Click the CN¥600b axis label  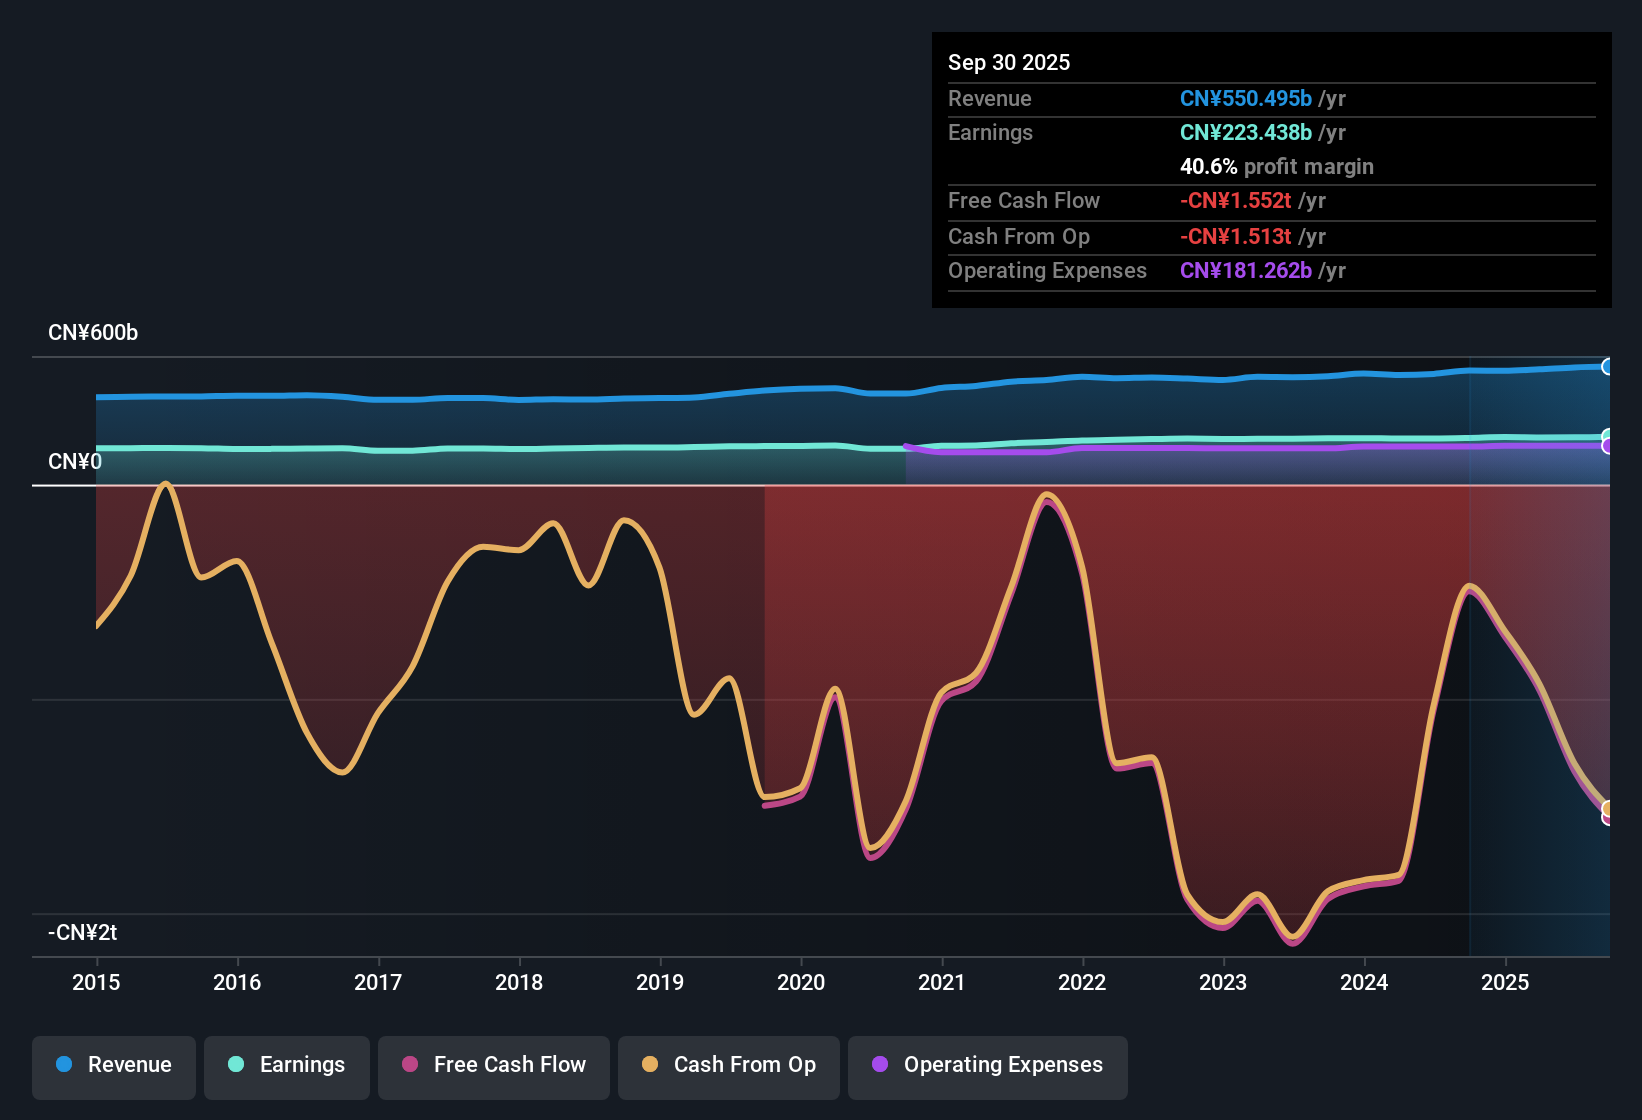coord(93,332)
